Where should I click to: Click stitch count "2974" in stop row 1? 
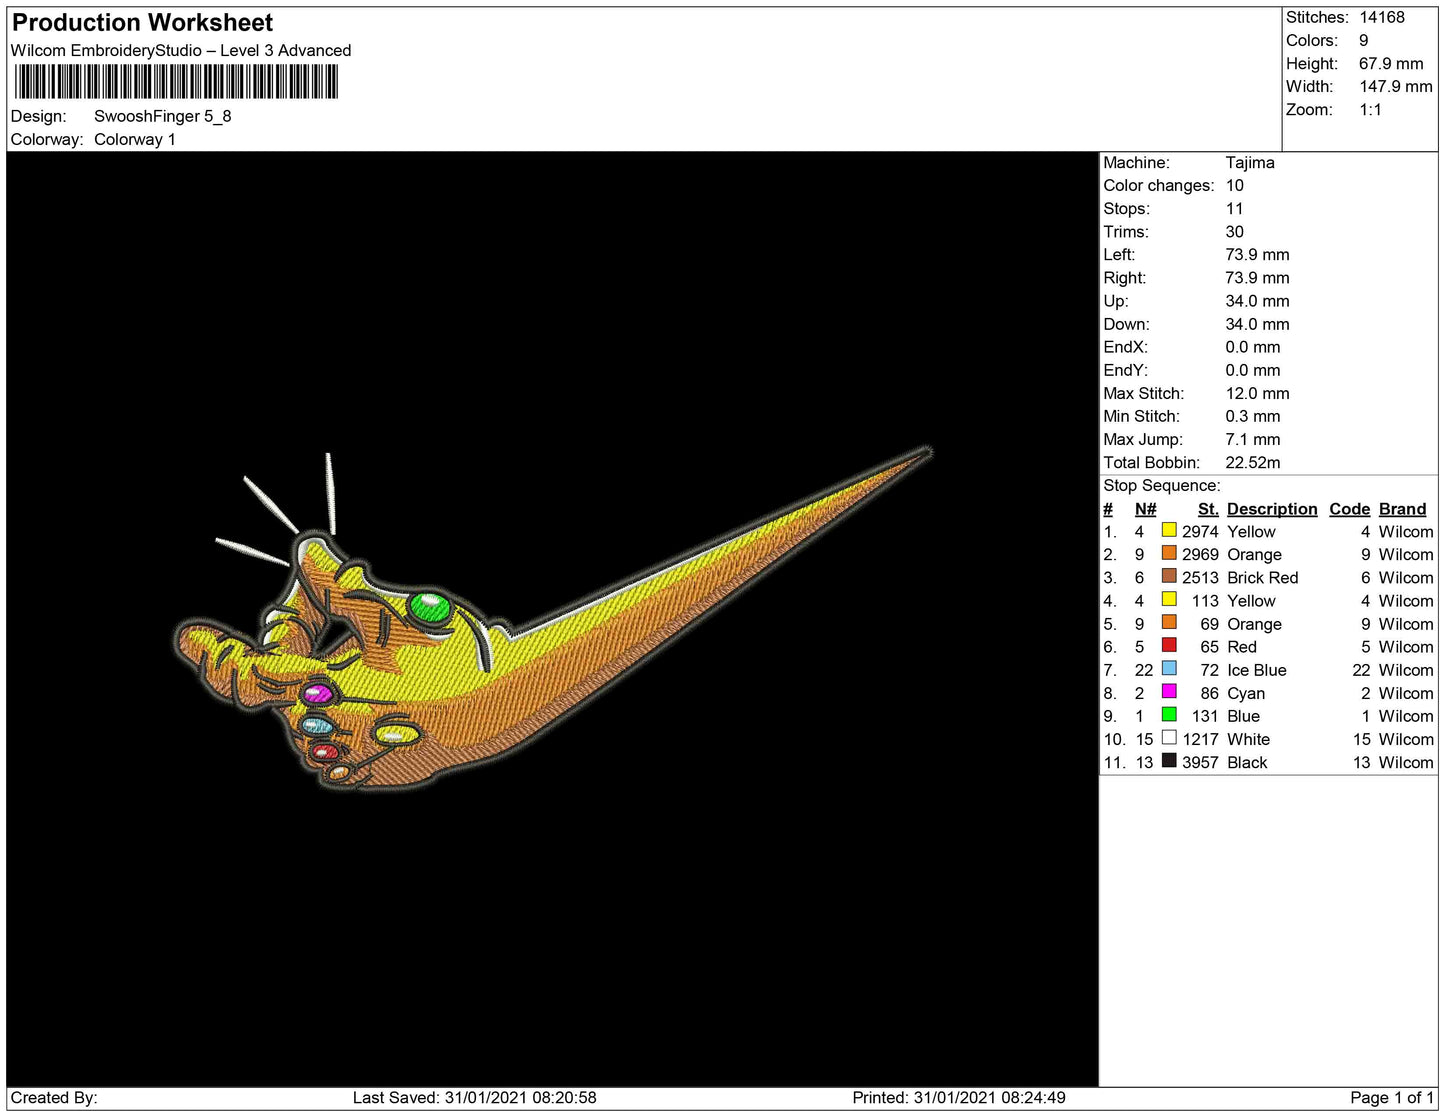pyautogui.click(x=1200, y=532)
